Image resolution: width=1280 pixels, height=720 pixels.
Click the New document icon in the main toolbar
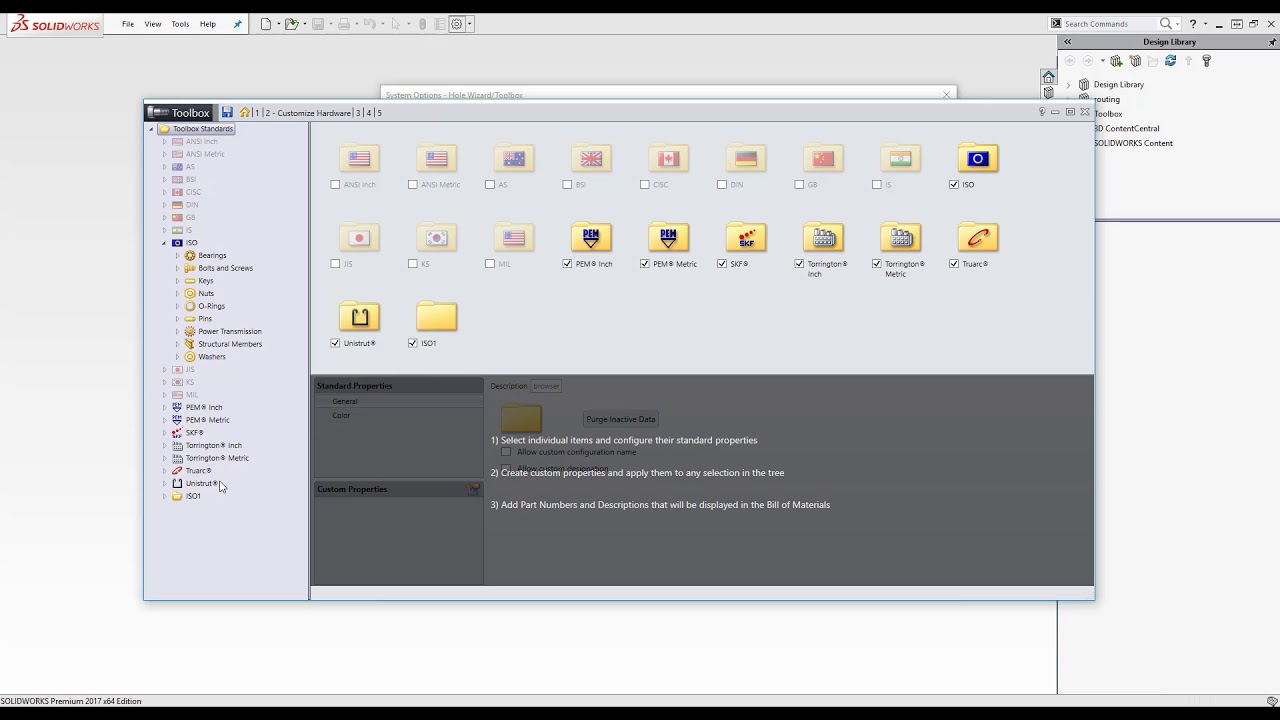pos(266,24)
